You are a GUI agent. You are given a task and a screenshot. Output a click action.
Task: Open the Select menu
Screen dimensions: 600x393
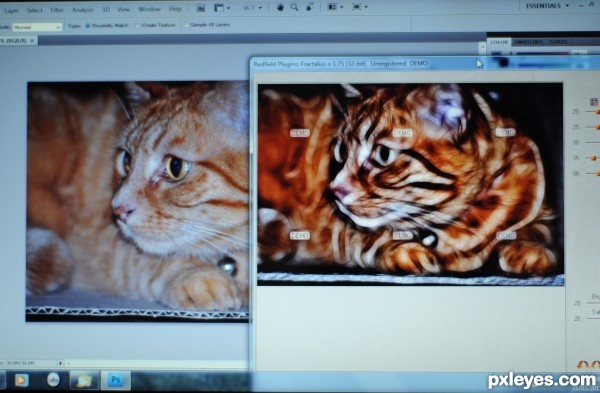click(x=34, y=10)
